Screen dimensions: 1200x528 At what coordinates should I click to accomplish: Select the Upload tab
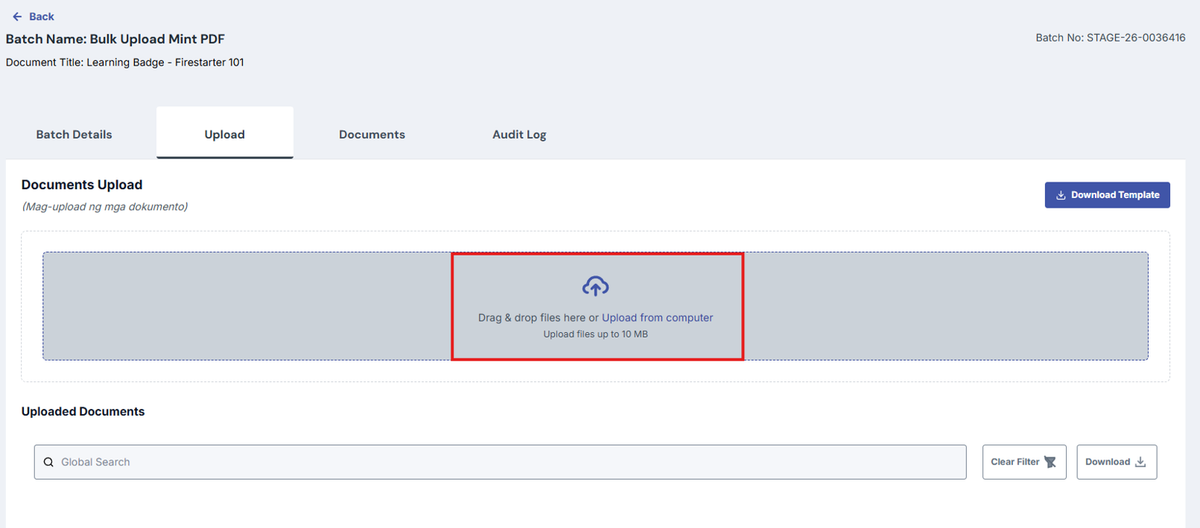[x=225, y=134]
